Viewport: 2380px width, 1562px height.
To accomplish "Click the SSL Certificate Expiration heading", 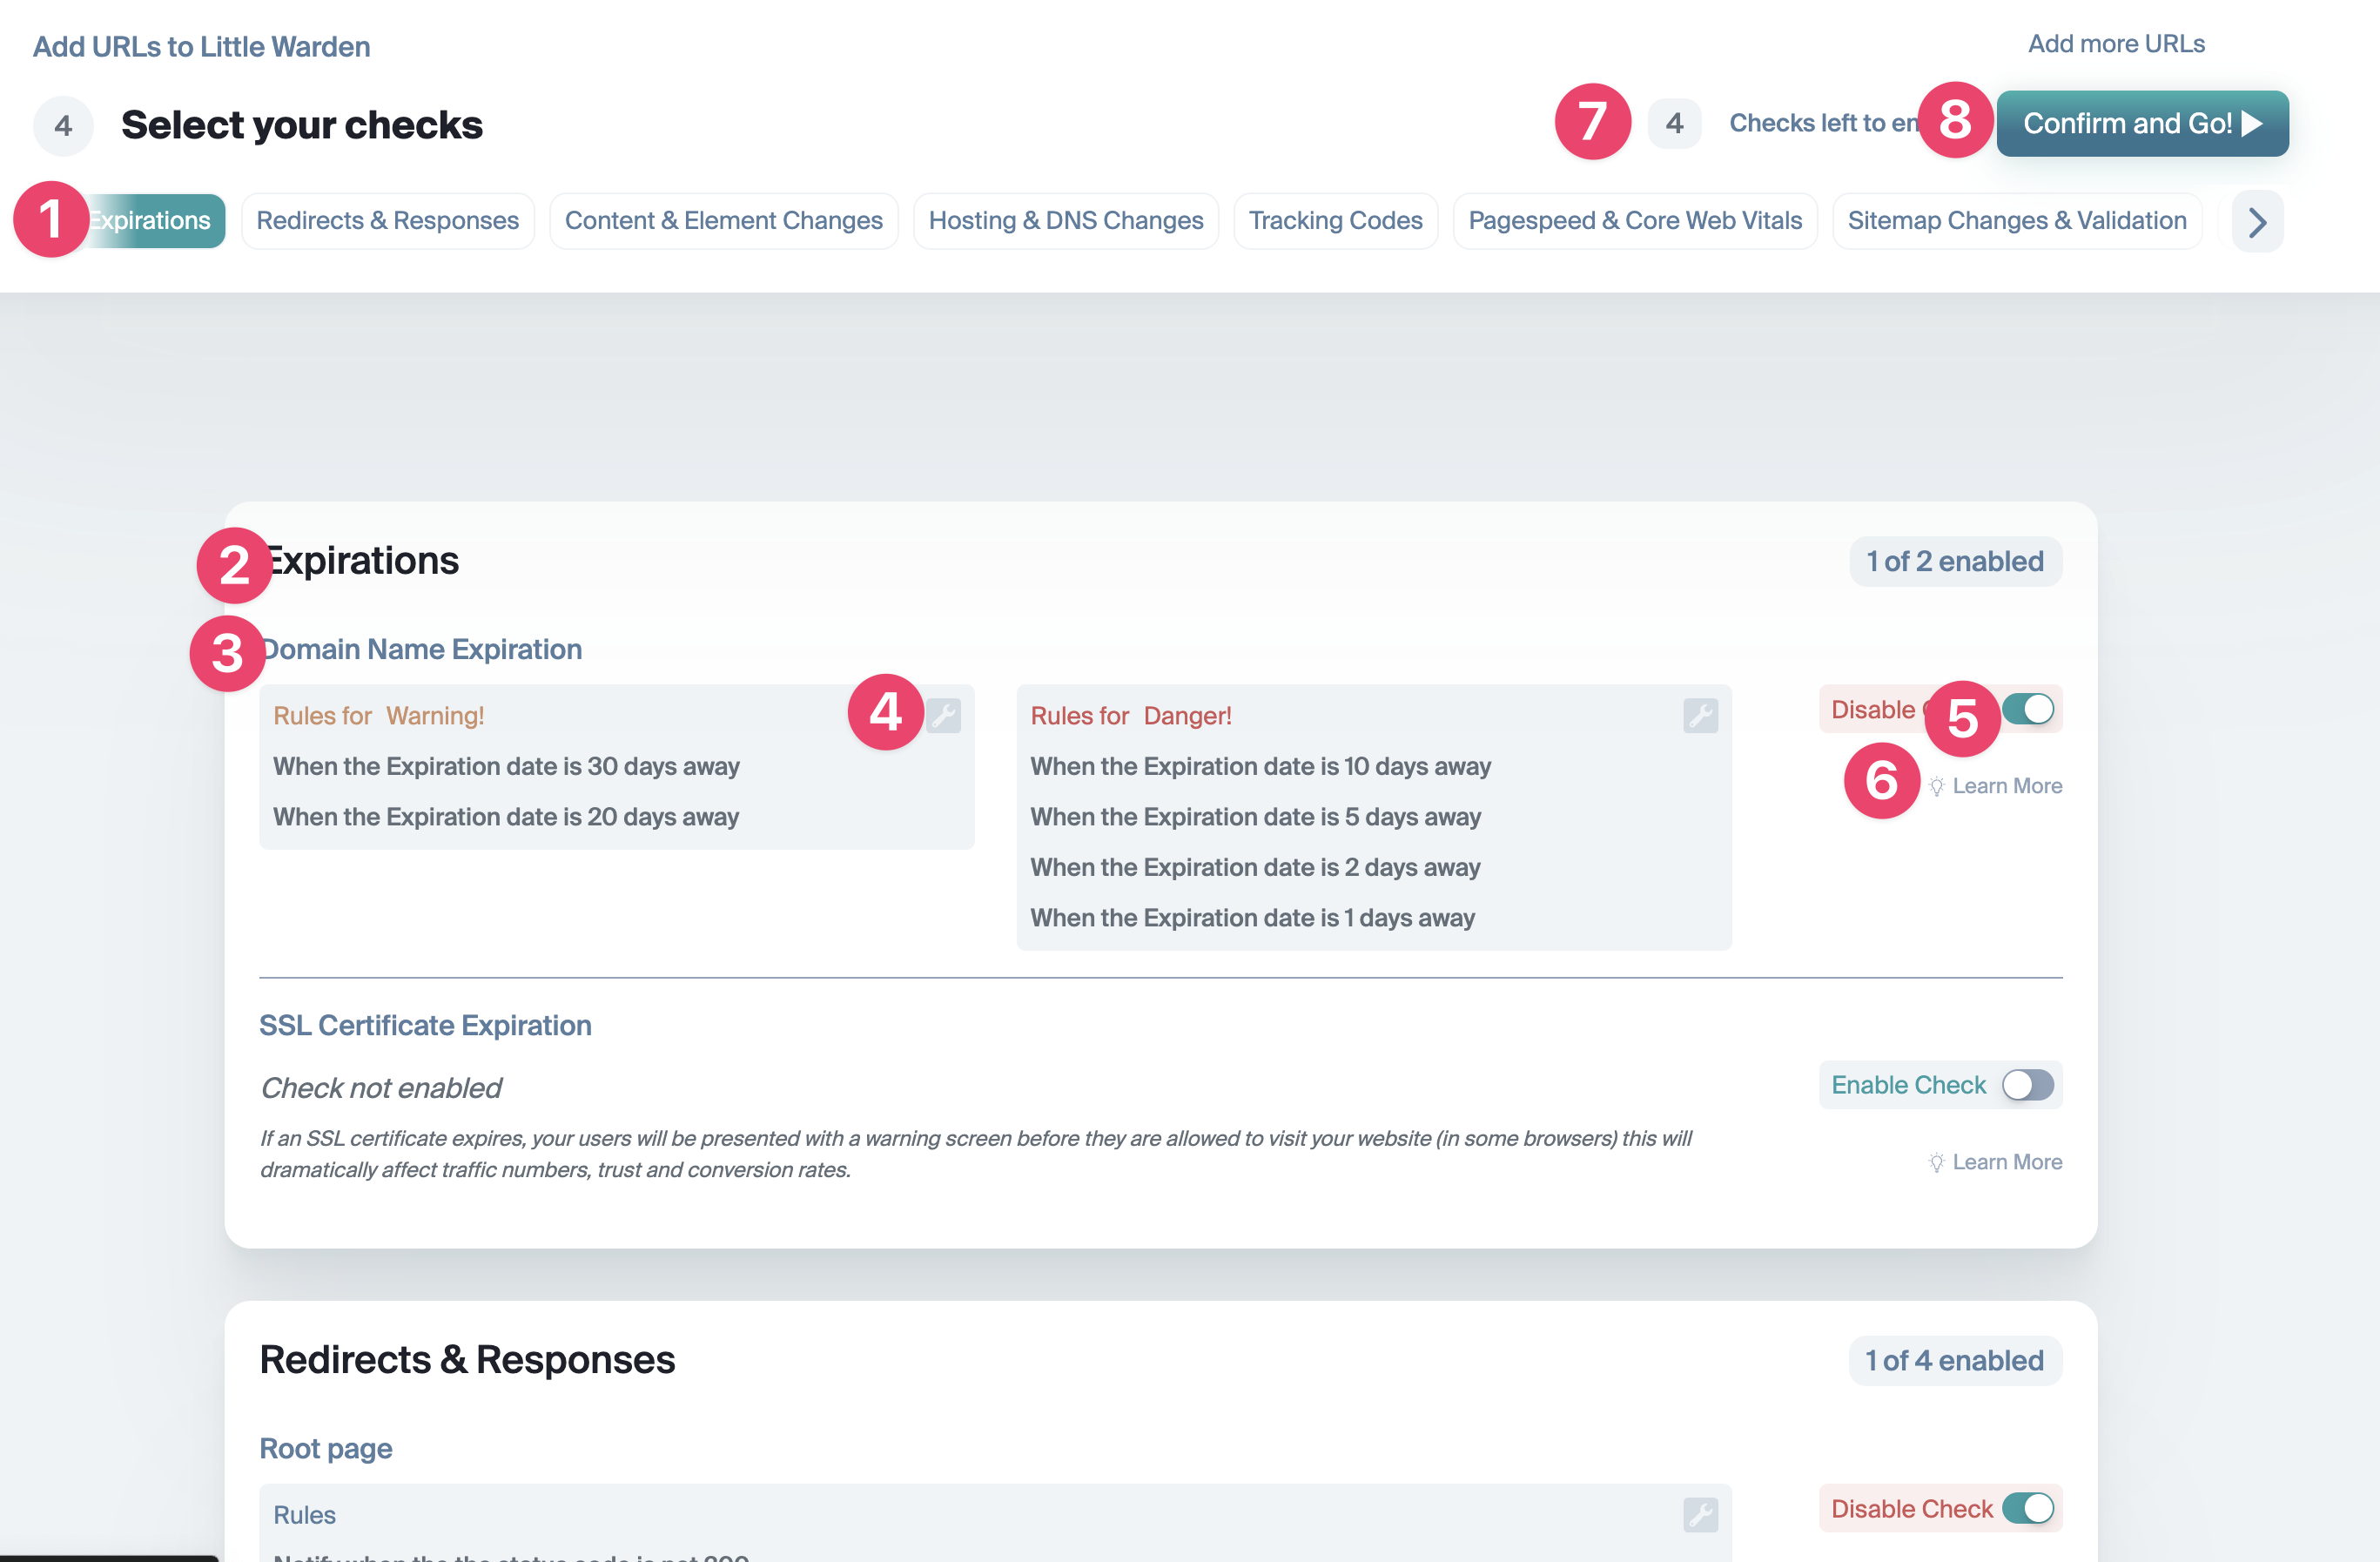I will click(x=425, y=1025).
